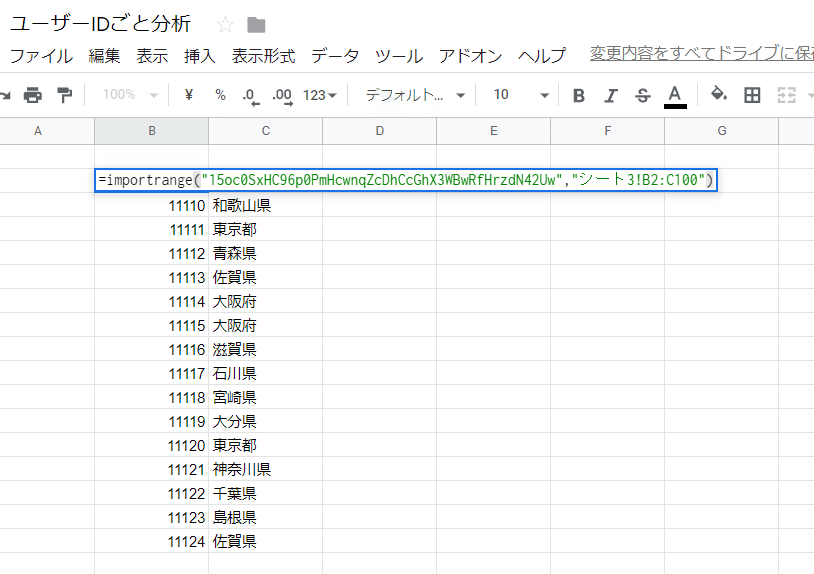Format as currency with ¥ icon
Viewport: 814px width, 574px height.
(x=189, y=94)
